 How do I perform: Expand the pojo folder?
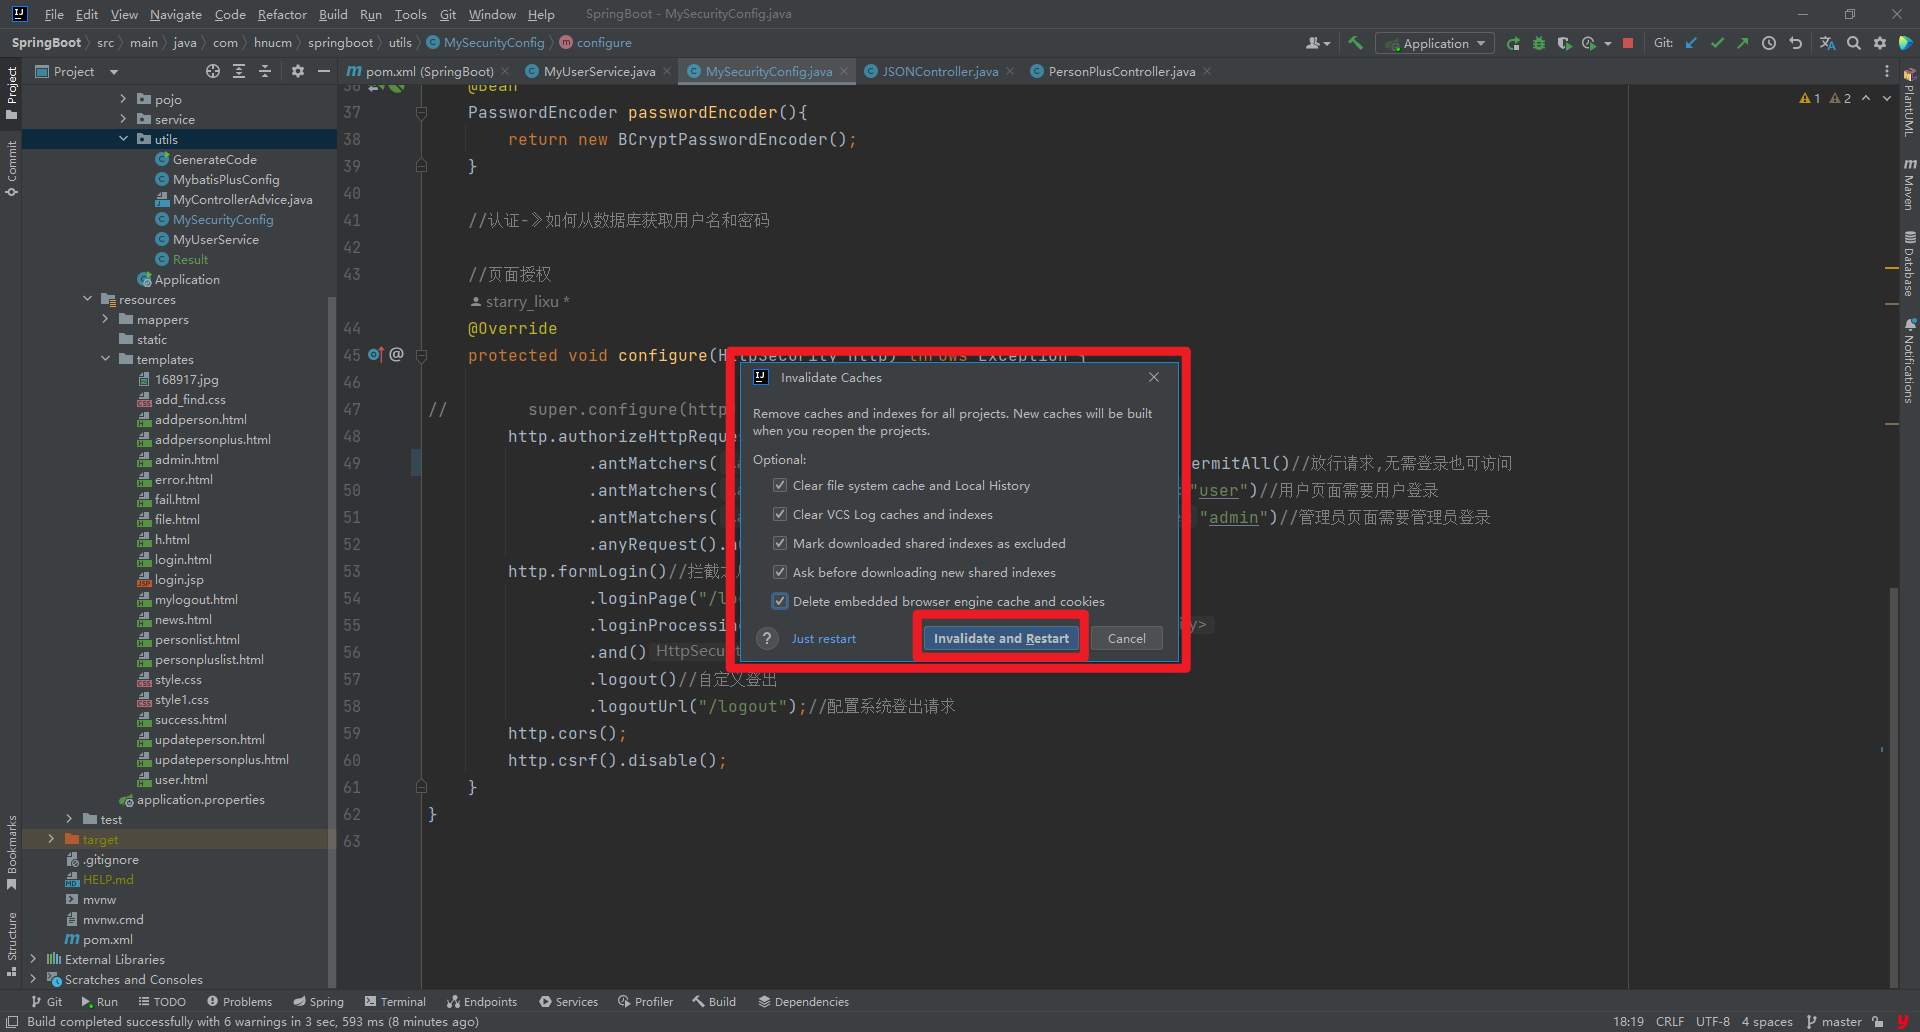point(123,99)
